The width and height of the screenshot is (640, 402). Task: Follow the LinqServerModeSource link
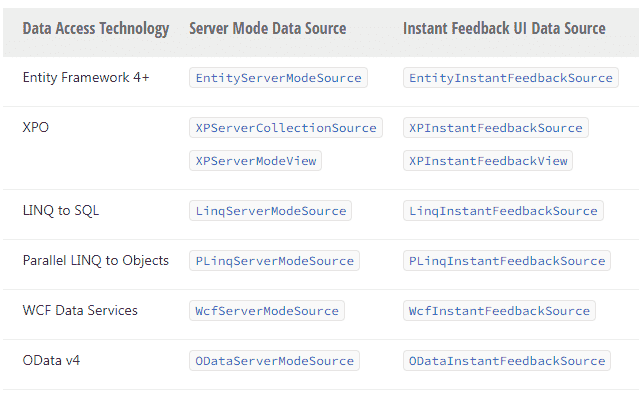[270, 211]
